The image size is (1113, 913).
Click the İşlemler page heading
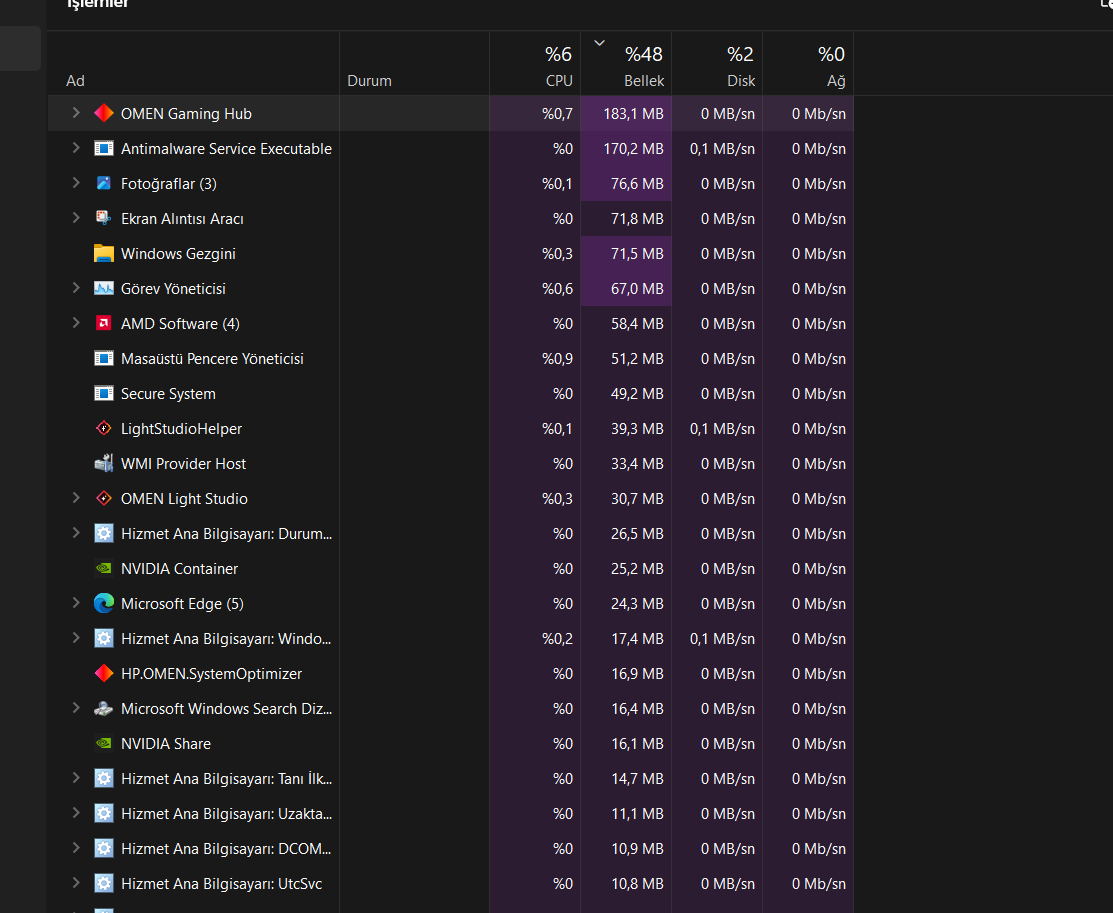click(98, 4)
